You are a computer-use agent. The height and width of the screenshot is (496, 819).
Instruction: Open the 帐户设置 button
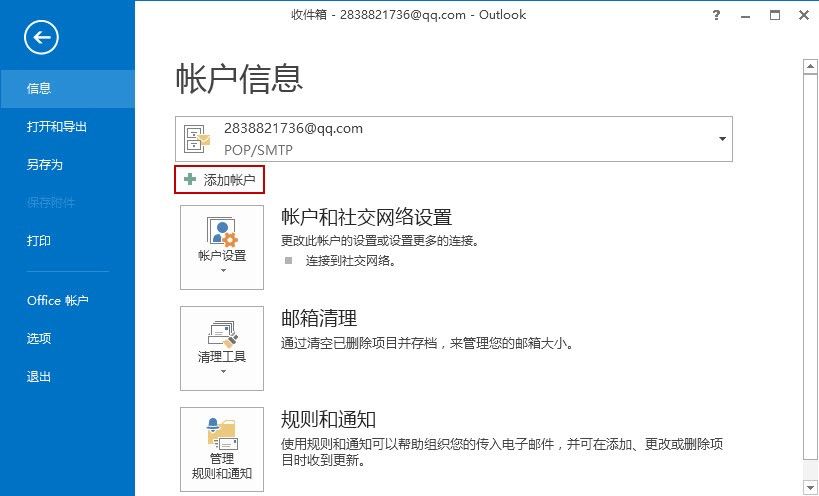222,247
